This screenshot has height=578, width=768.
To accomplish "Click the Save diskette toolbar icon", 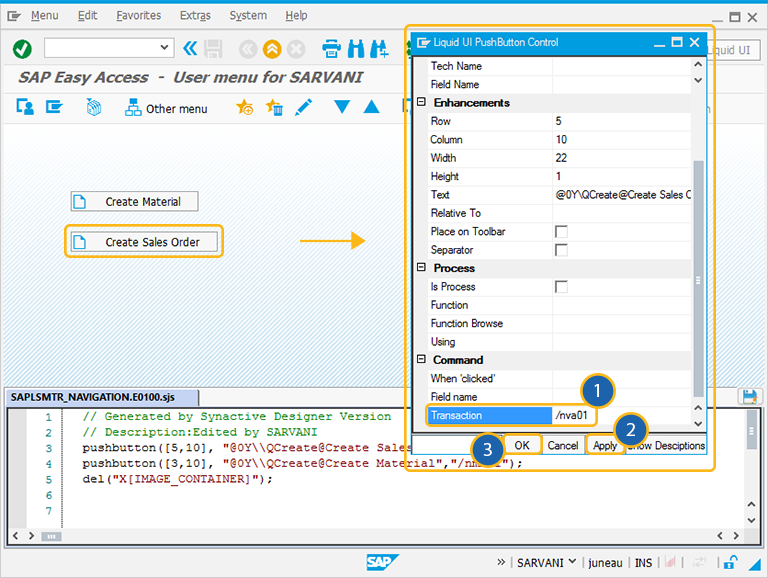I will (213, 48).
